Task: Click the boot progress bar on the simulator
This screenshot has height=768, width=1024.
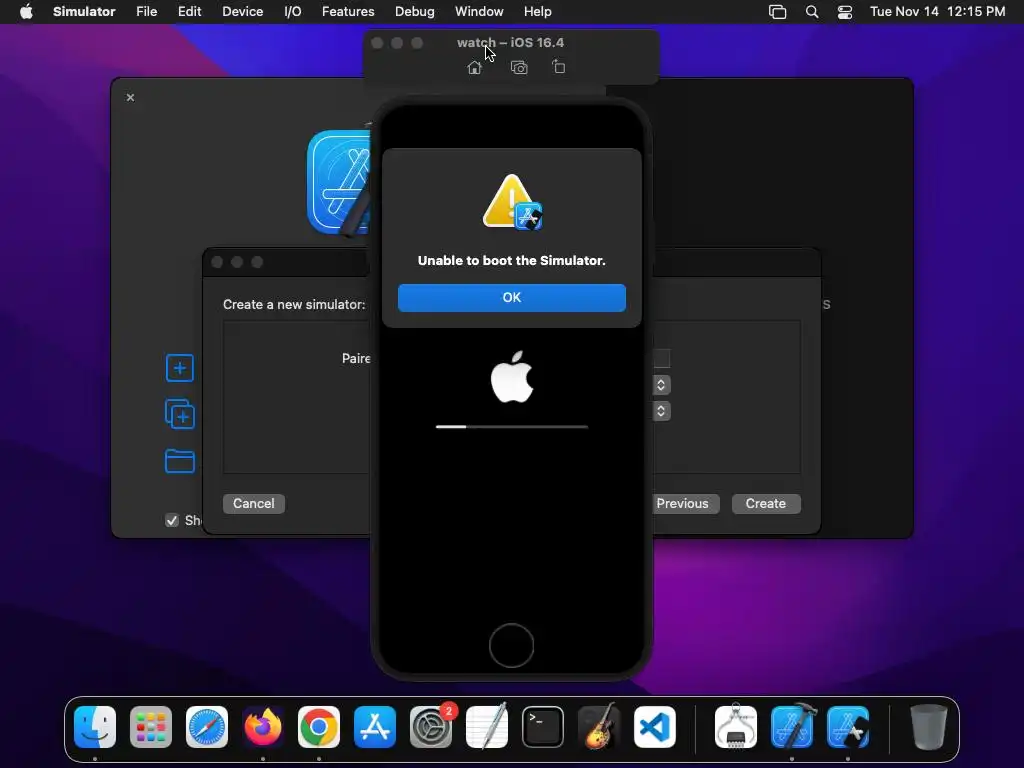Action: click(x=512, y=426)
